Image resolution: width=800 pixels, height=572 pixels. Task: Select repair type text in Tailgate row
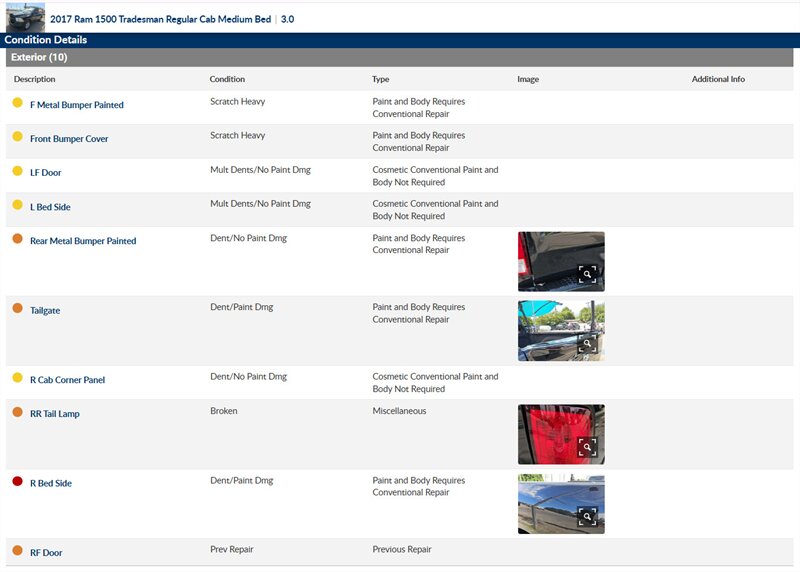coord(419,313)
